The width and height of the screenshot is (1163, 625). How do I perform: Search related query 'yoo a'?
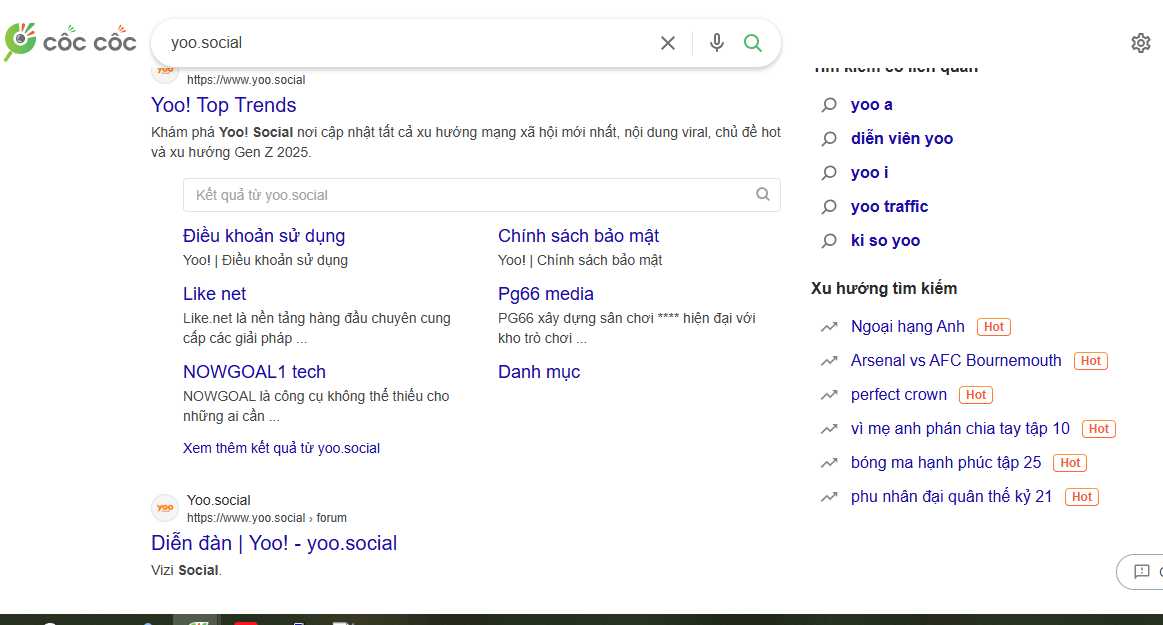[x=872, y=105]
